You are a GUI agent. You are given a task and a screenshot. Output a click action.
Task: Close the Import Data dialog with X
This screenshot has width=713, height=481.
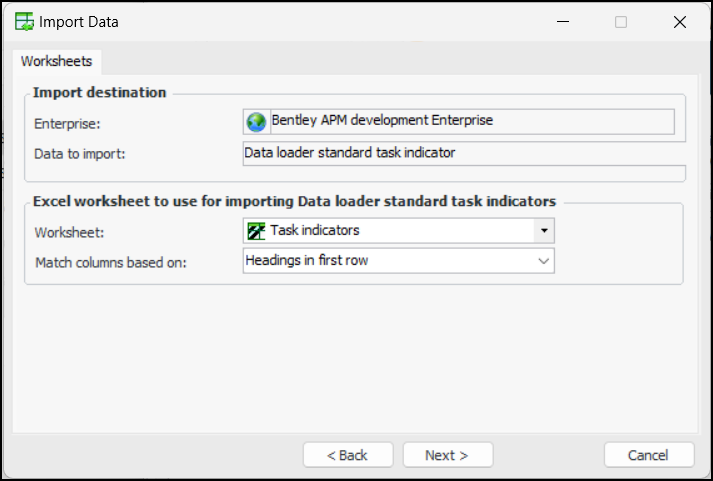tap(680, 21)
